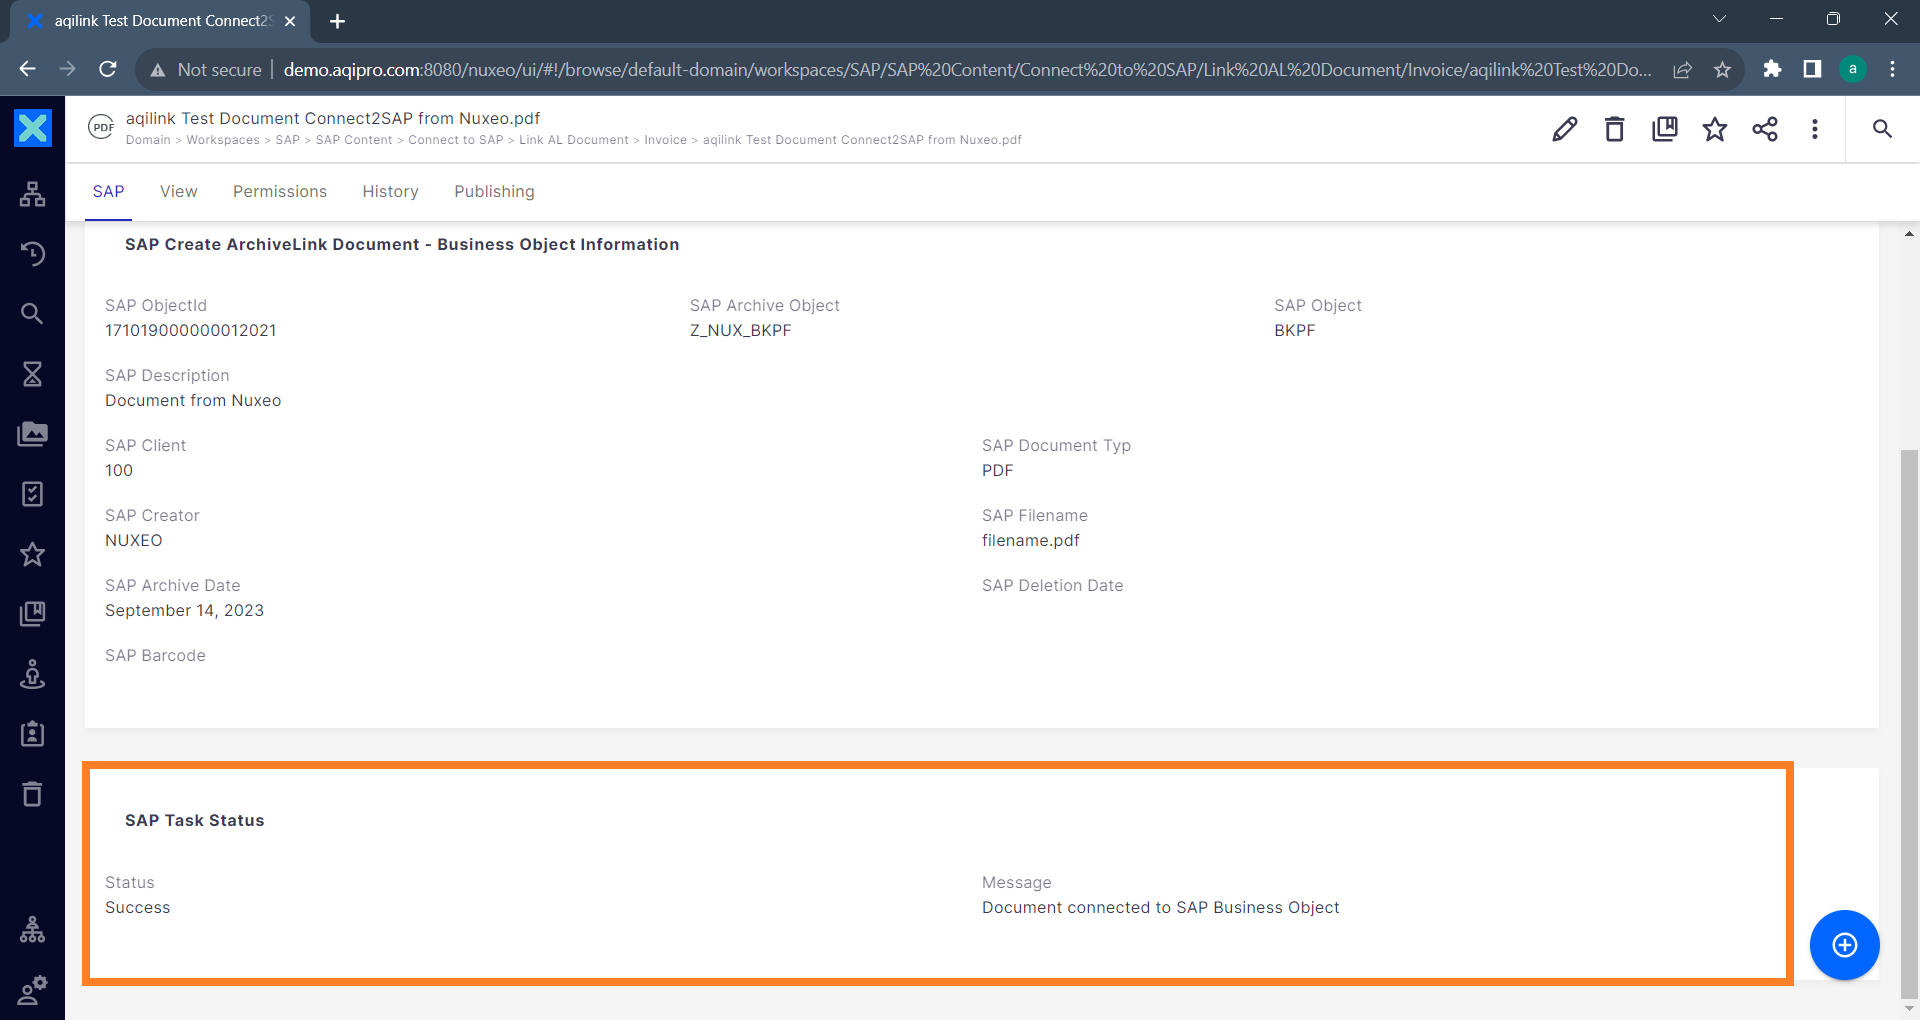
Task: Share this page URL icon
Action: click(x=1682, y=69)
